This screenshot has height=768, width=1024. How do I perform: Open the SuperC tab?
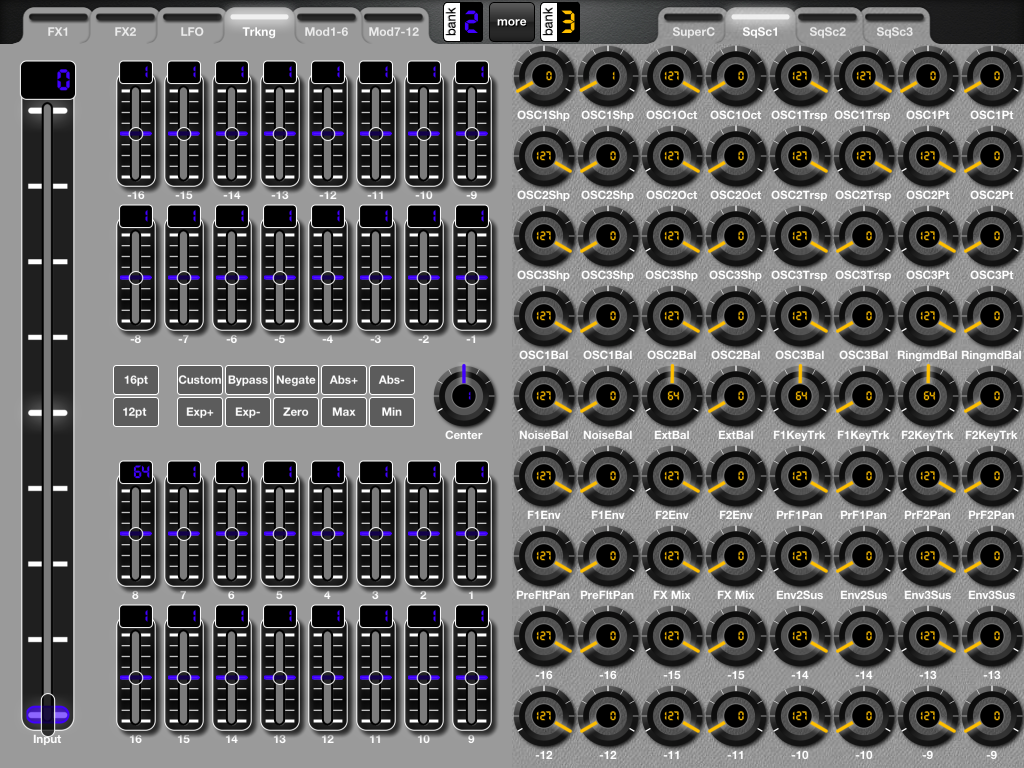pos(694,27)
